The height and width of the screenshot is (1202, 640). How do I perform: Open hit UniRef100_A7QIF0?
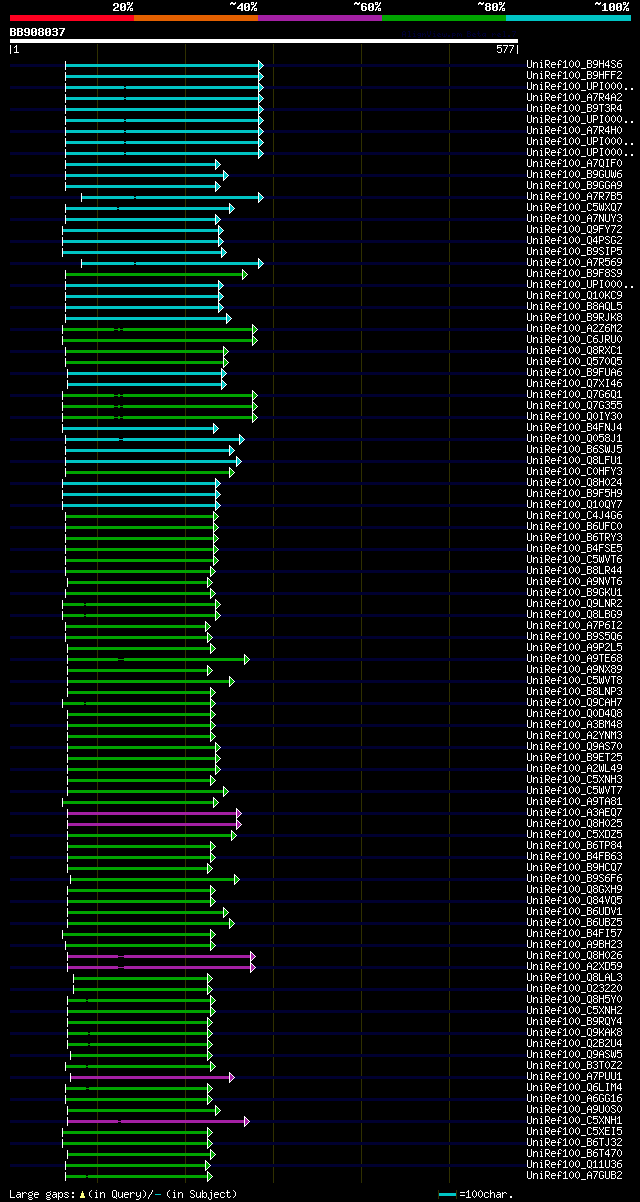(574, 163)
